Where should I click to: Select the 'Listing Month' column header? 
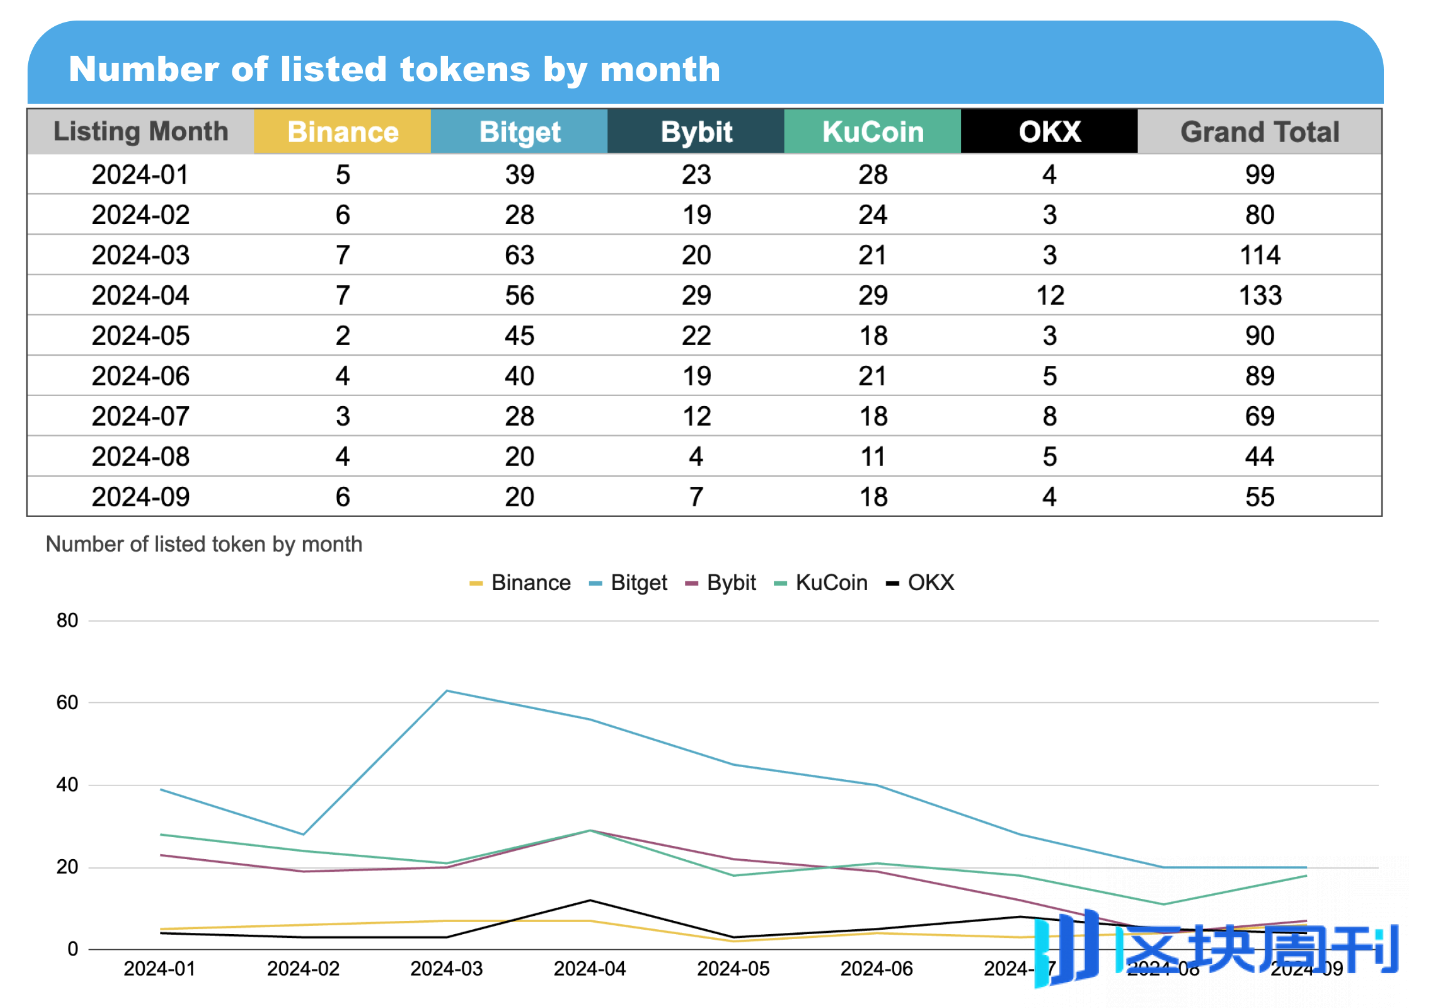pyautogui.click(x=140, y=132)
